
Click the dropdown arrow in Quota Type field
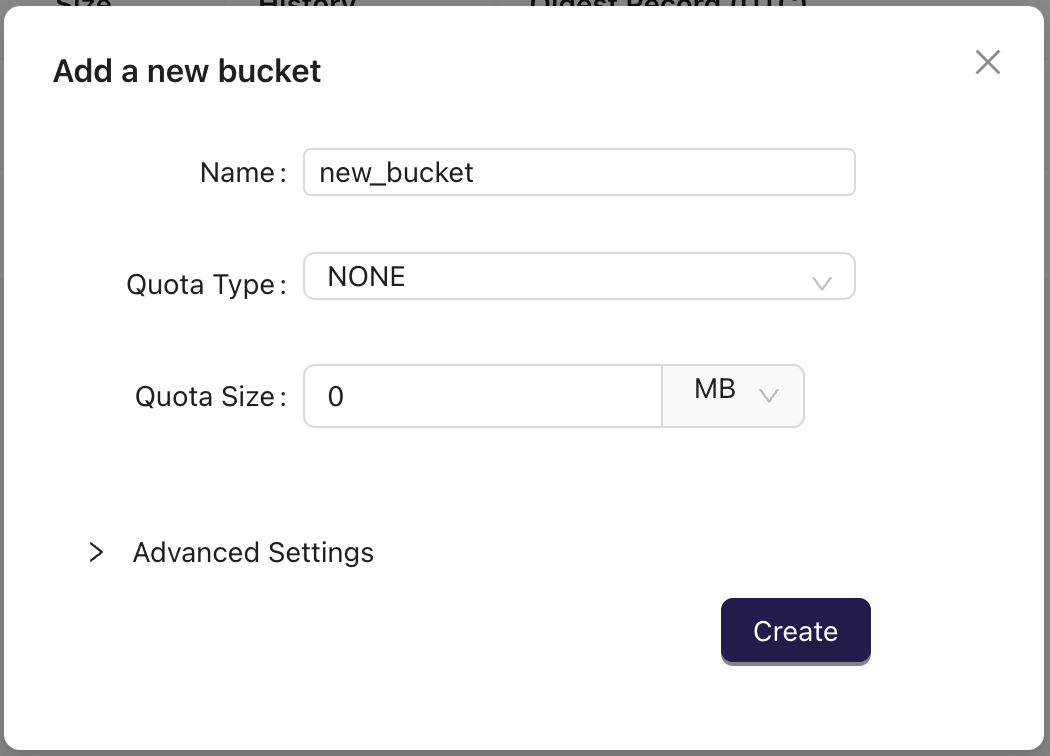coord(822,284)
